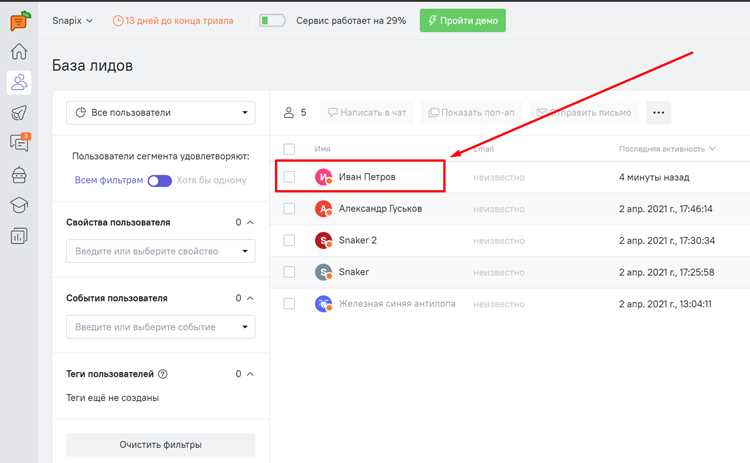
Task: Check the Snaker 2 row checkbox
Action: [x=289, y=240]
